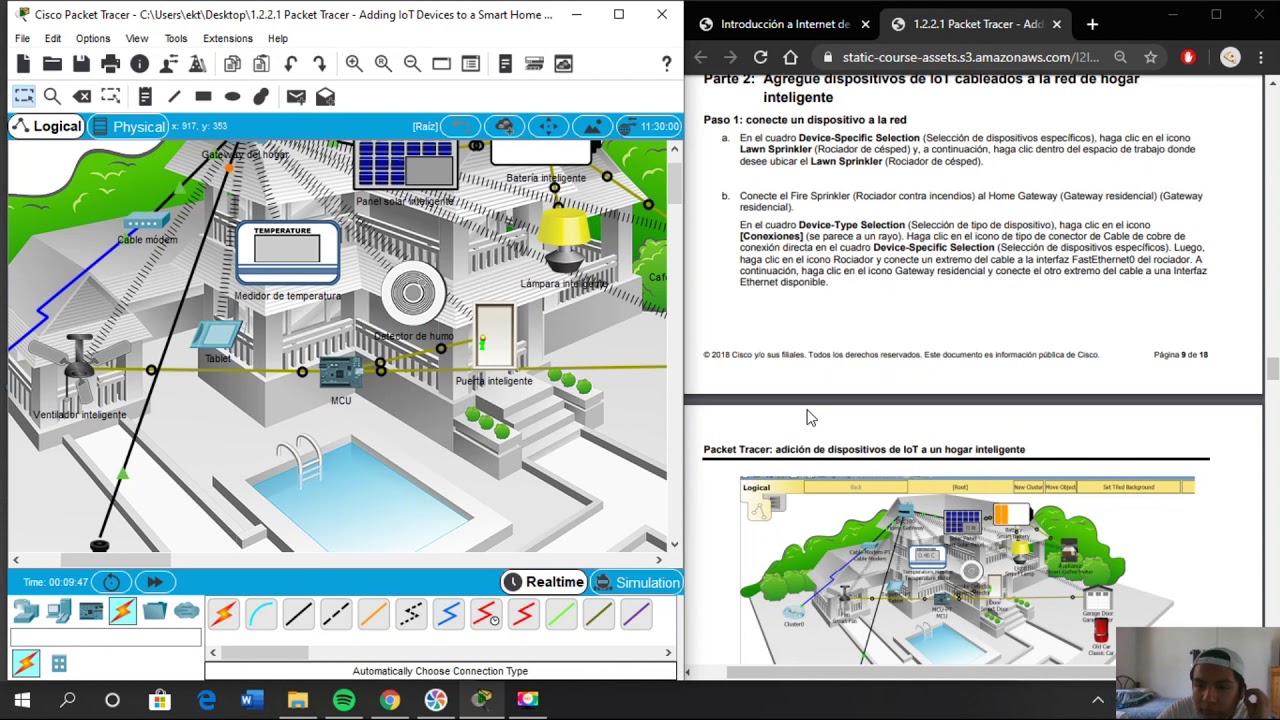Viewport: 1280px width, 720px height.
Task: Choose the light blue console cable
Action: click(261, 614)
